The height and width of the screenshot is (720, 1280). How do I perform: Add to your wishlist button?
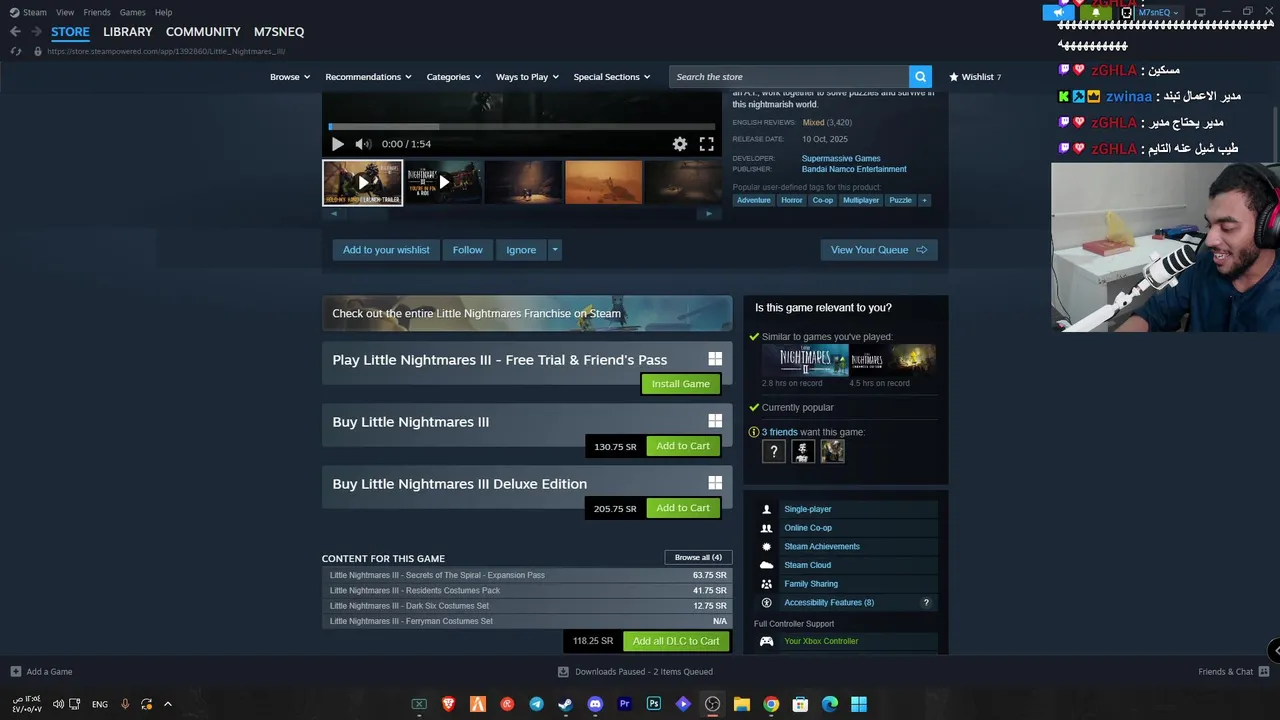[x=386, y=250]
